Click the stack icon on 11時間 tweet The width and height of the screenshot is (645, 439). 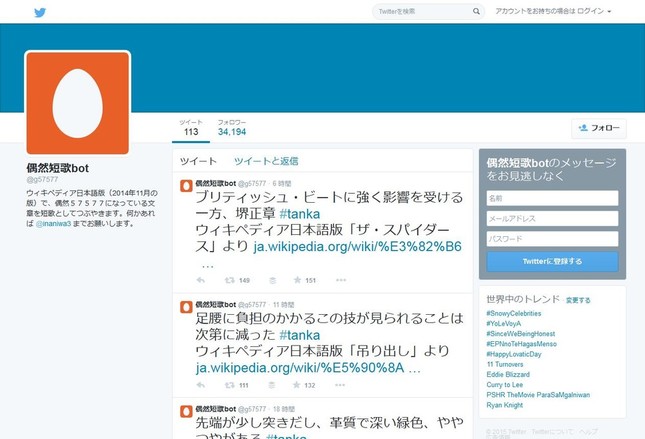pos(271,385)
